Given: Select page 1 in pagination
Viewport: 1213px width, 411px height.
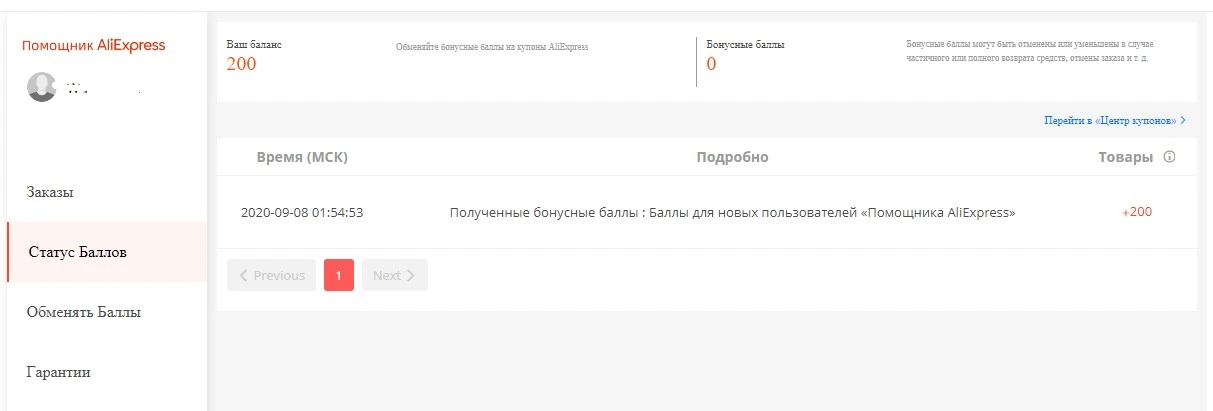Looking at the screenshot, I should (x=339, y=275).
